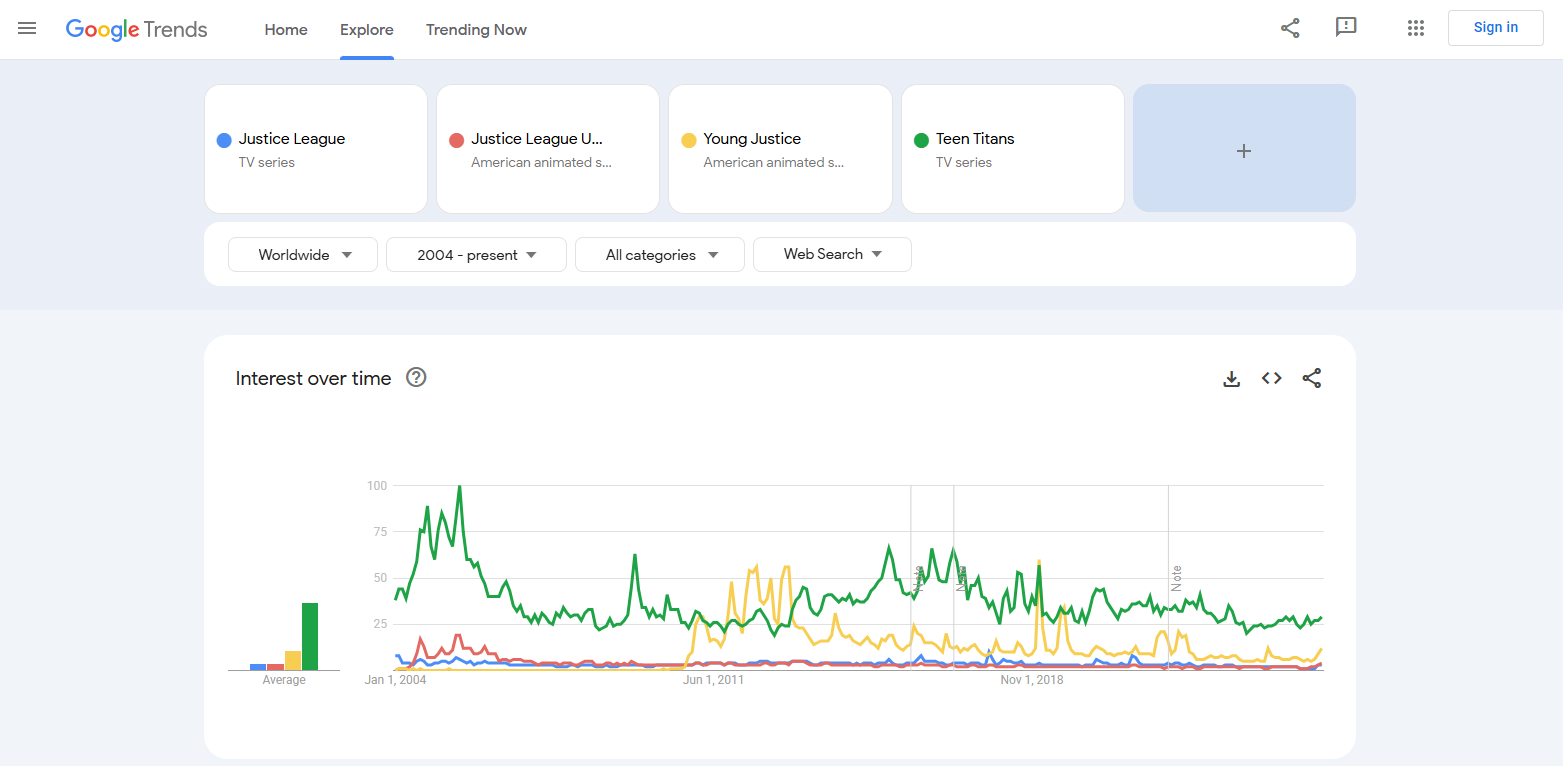The width and height of the screenshot is (1563, 766).
Task: Open the Google apps grid
Action: (x=1415, y=28)
